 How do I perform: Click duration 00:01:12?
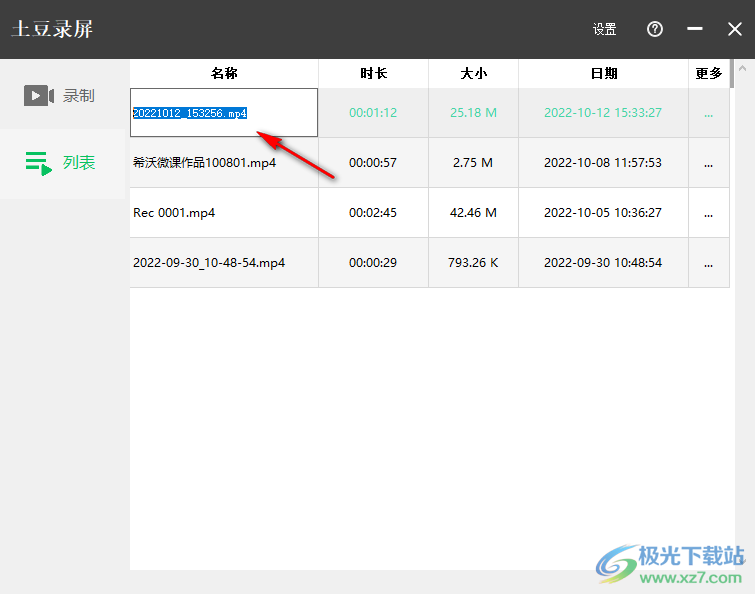pyautogui.click(x=373, y=113)
